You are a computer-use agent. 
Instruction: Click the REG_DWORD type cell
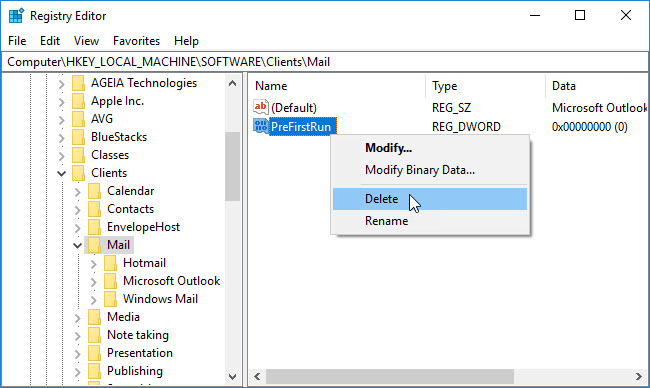466,126
